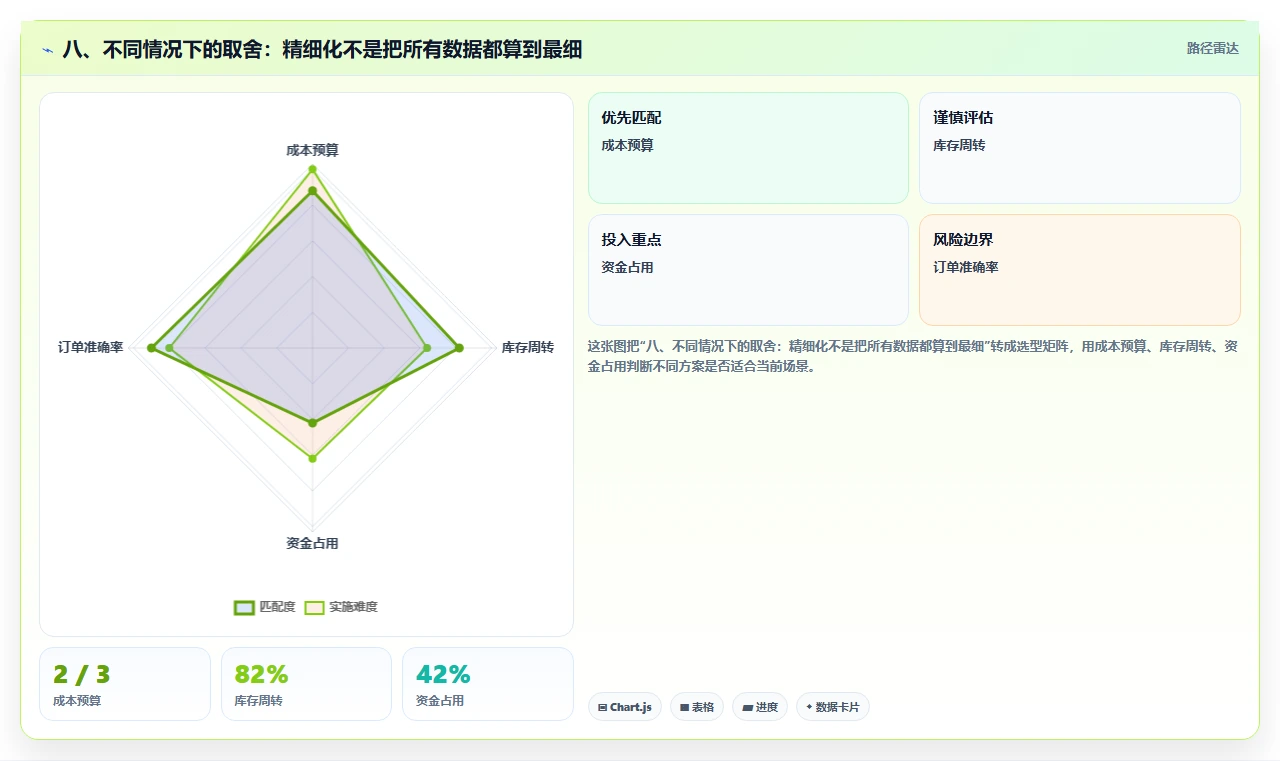
Task: Click the 匹配度 legend color box
Action: [244, 607]
